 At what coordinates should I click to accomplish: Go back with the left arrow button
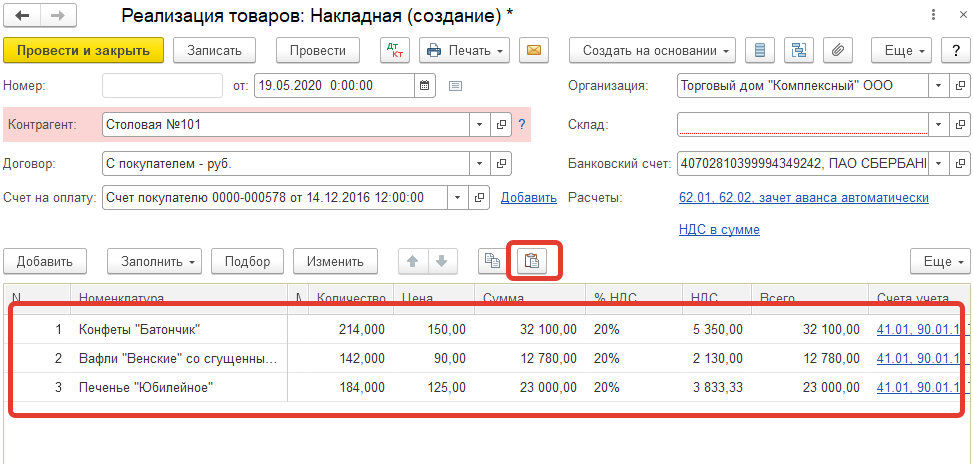22,16
